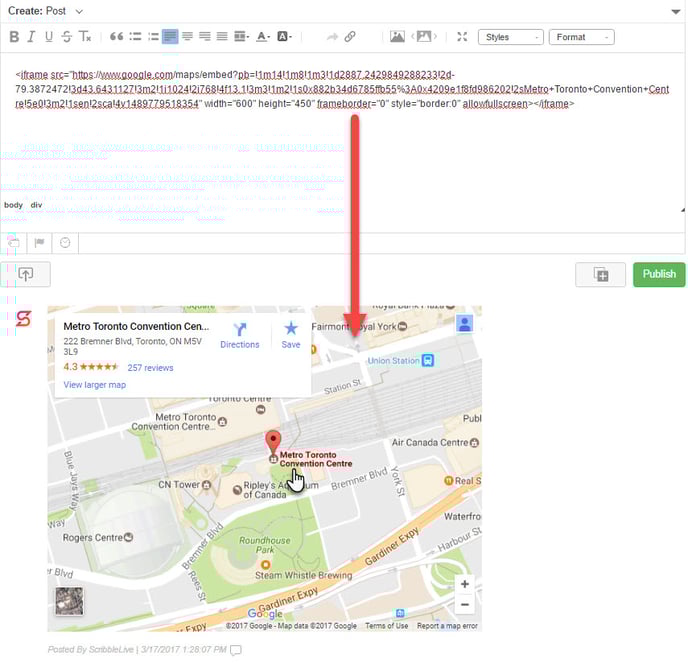Insert numbered list
Screen dimensions: 688x663
(x=153, y=36)
